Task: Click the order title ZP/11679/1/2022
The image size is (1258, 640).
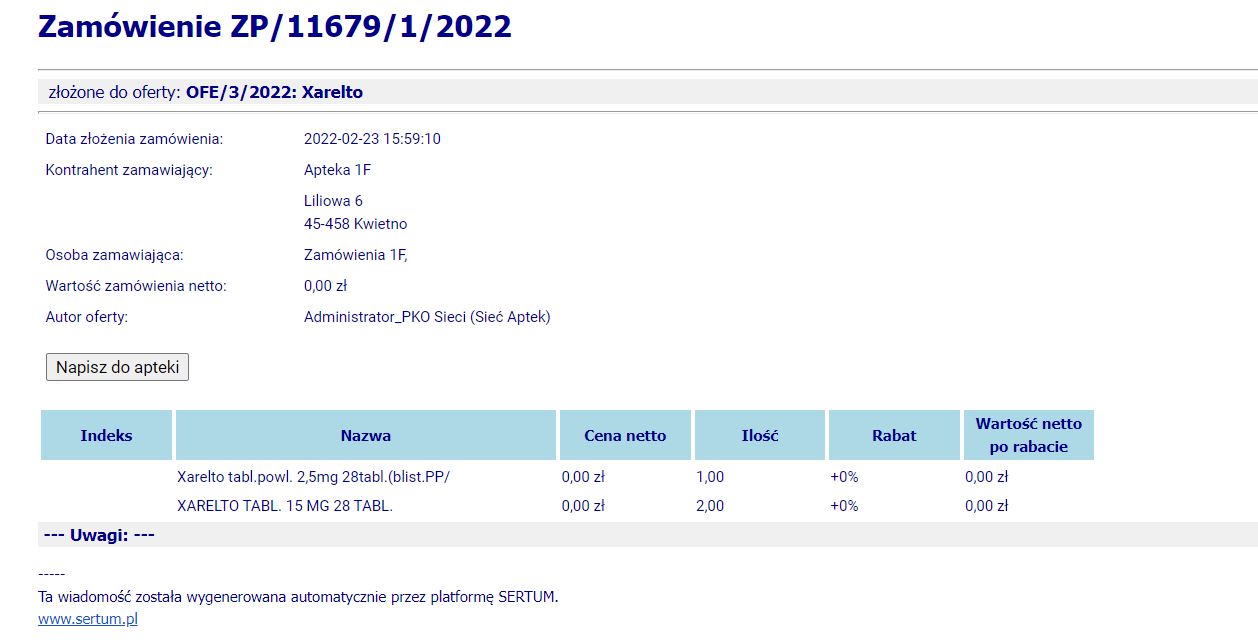Action: point(275,27)
